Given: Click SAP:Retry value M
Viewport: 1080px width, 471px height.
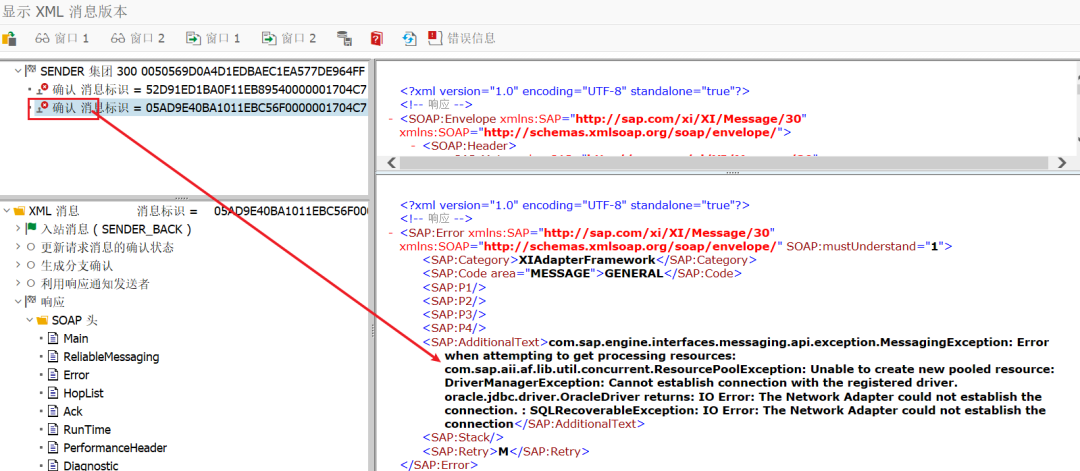Looking at the screenshot, I should tap(503, 452).
